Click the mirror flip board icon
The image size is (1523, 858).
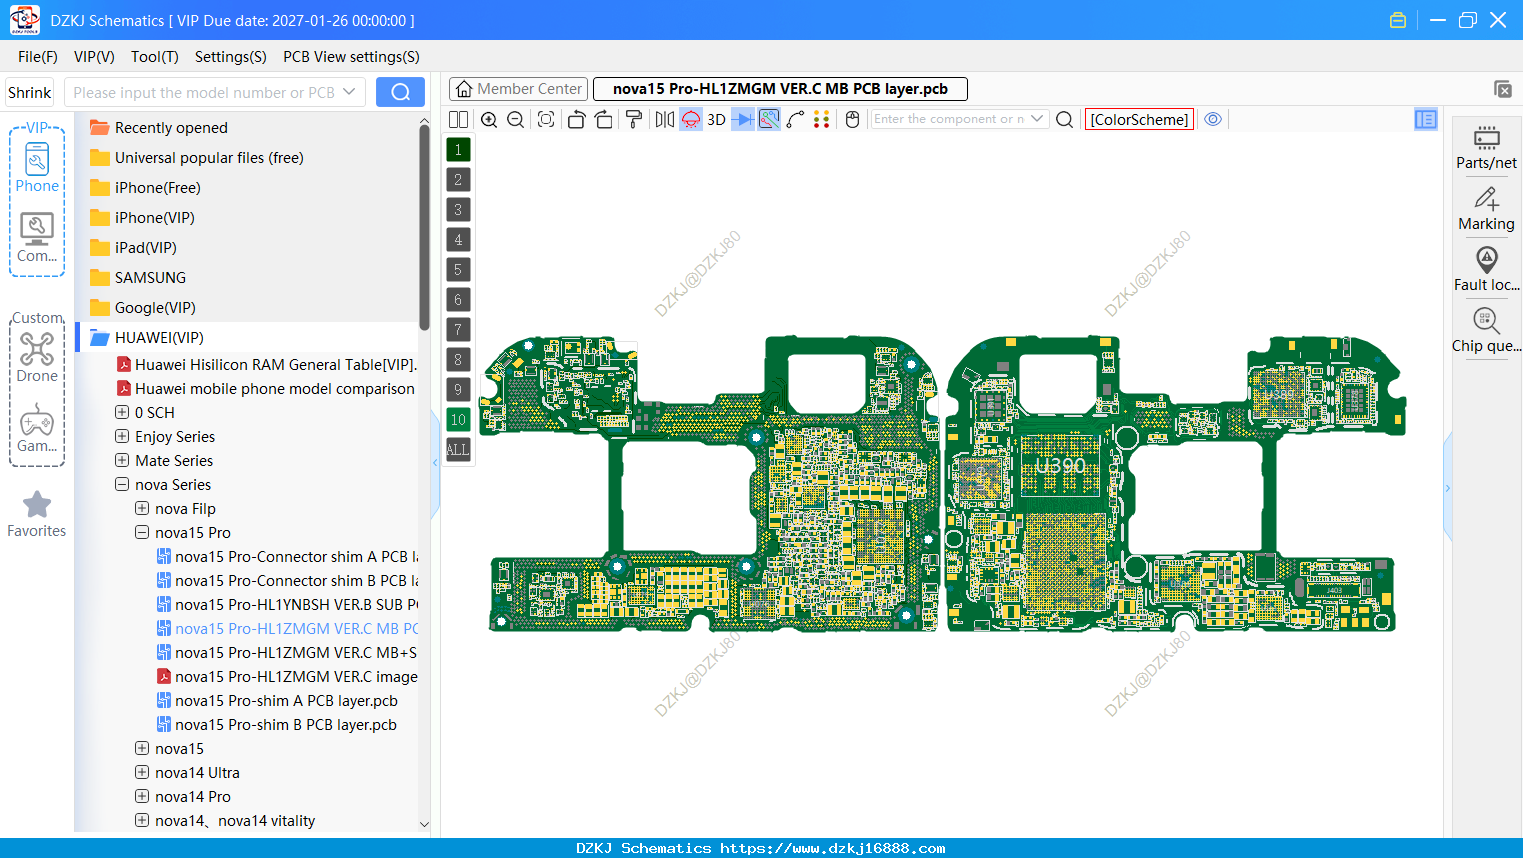(x=665, y=119)
